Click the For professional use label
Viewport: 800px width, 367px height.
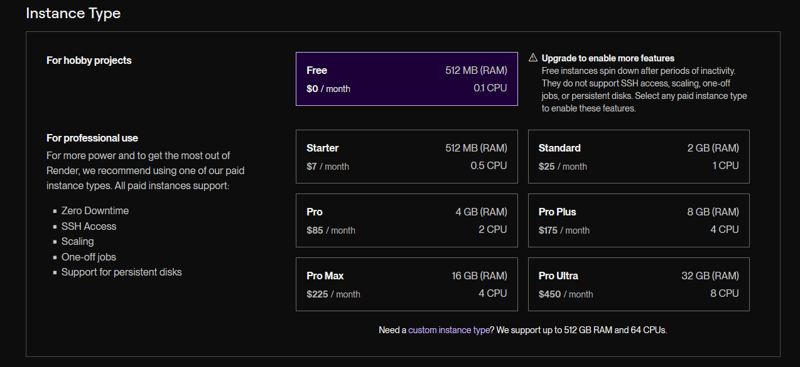[x=92, y=138]
